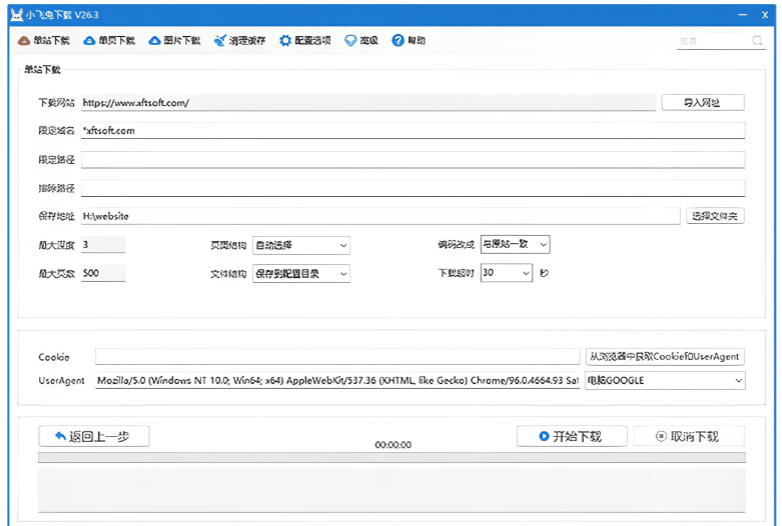Click into the empty Cookie input field

337,357
